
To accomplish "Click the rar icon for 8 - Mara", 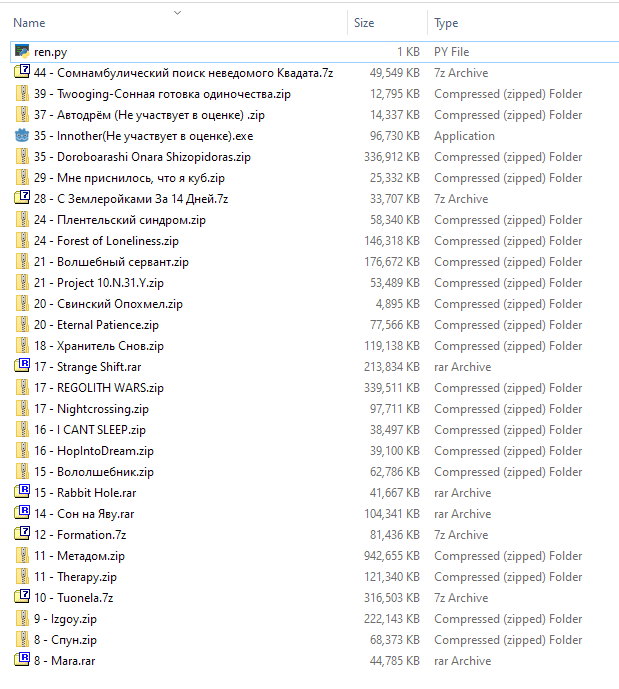I will click(x=22, y=660).
